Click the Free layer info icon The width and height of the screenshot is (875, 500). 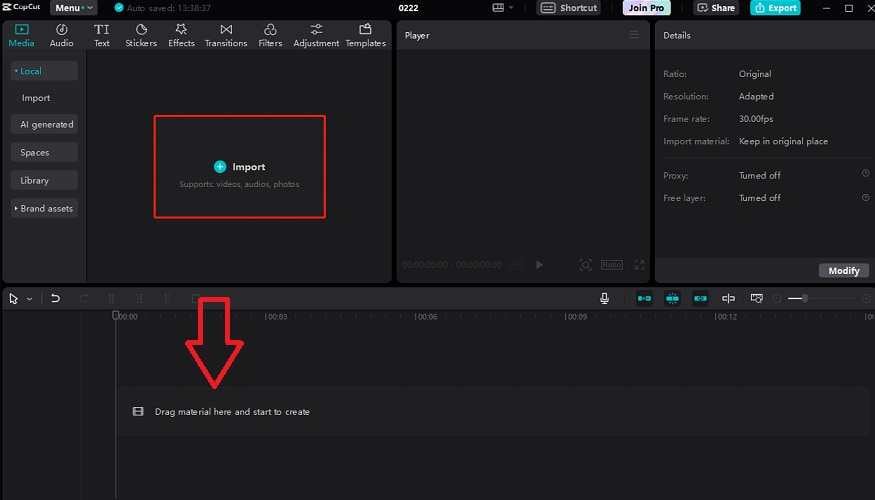tap(865, 197)
